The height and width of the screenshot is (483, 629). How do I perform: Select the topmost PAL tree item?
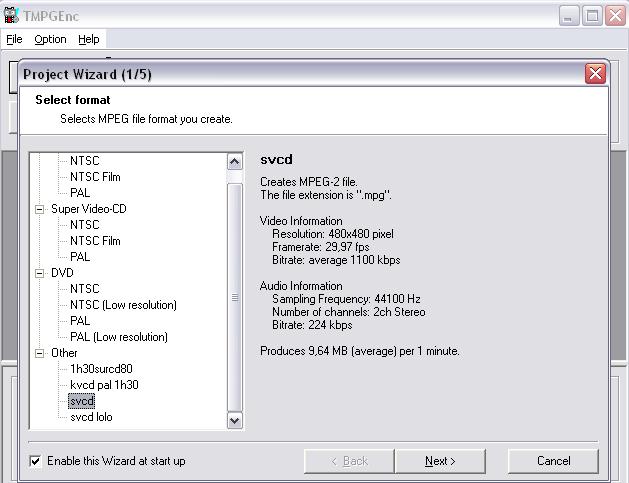tap(80, 193)
